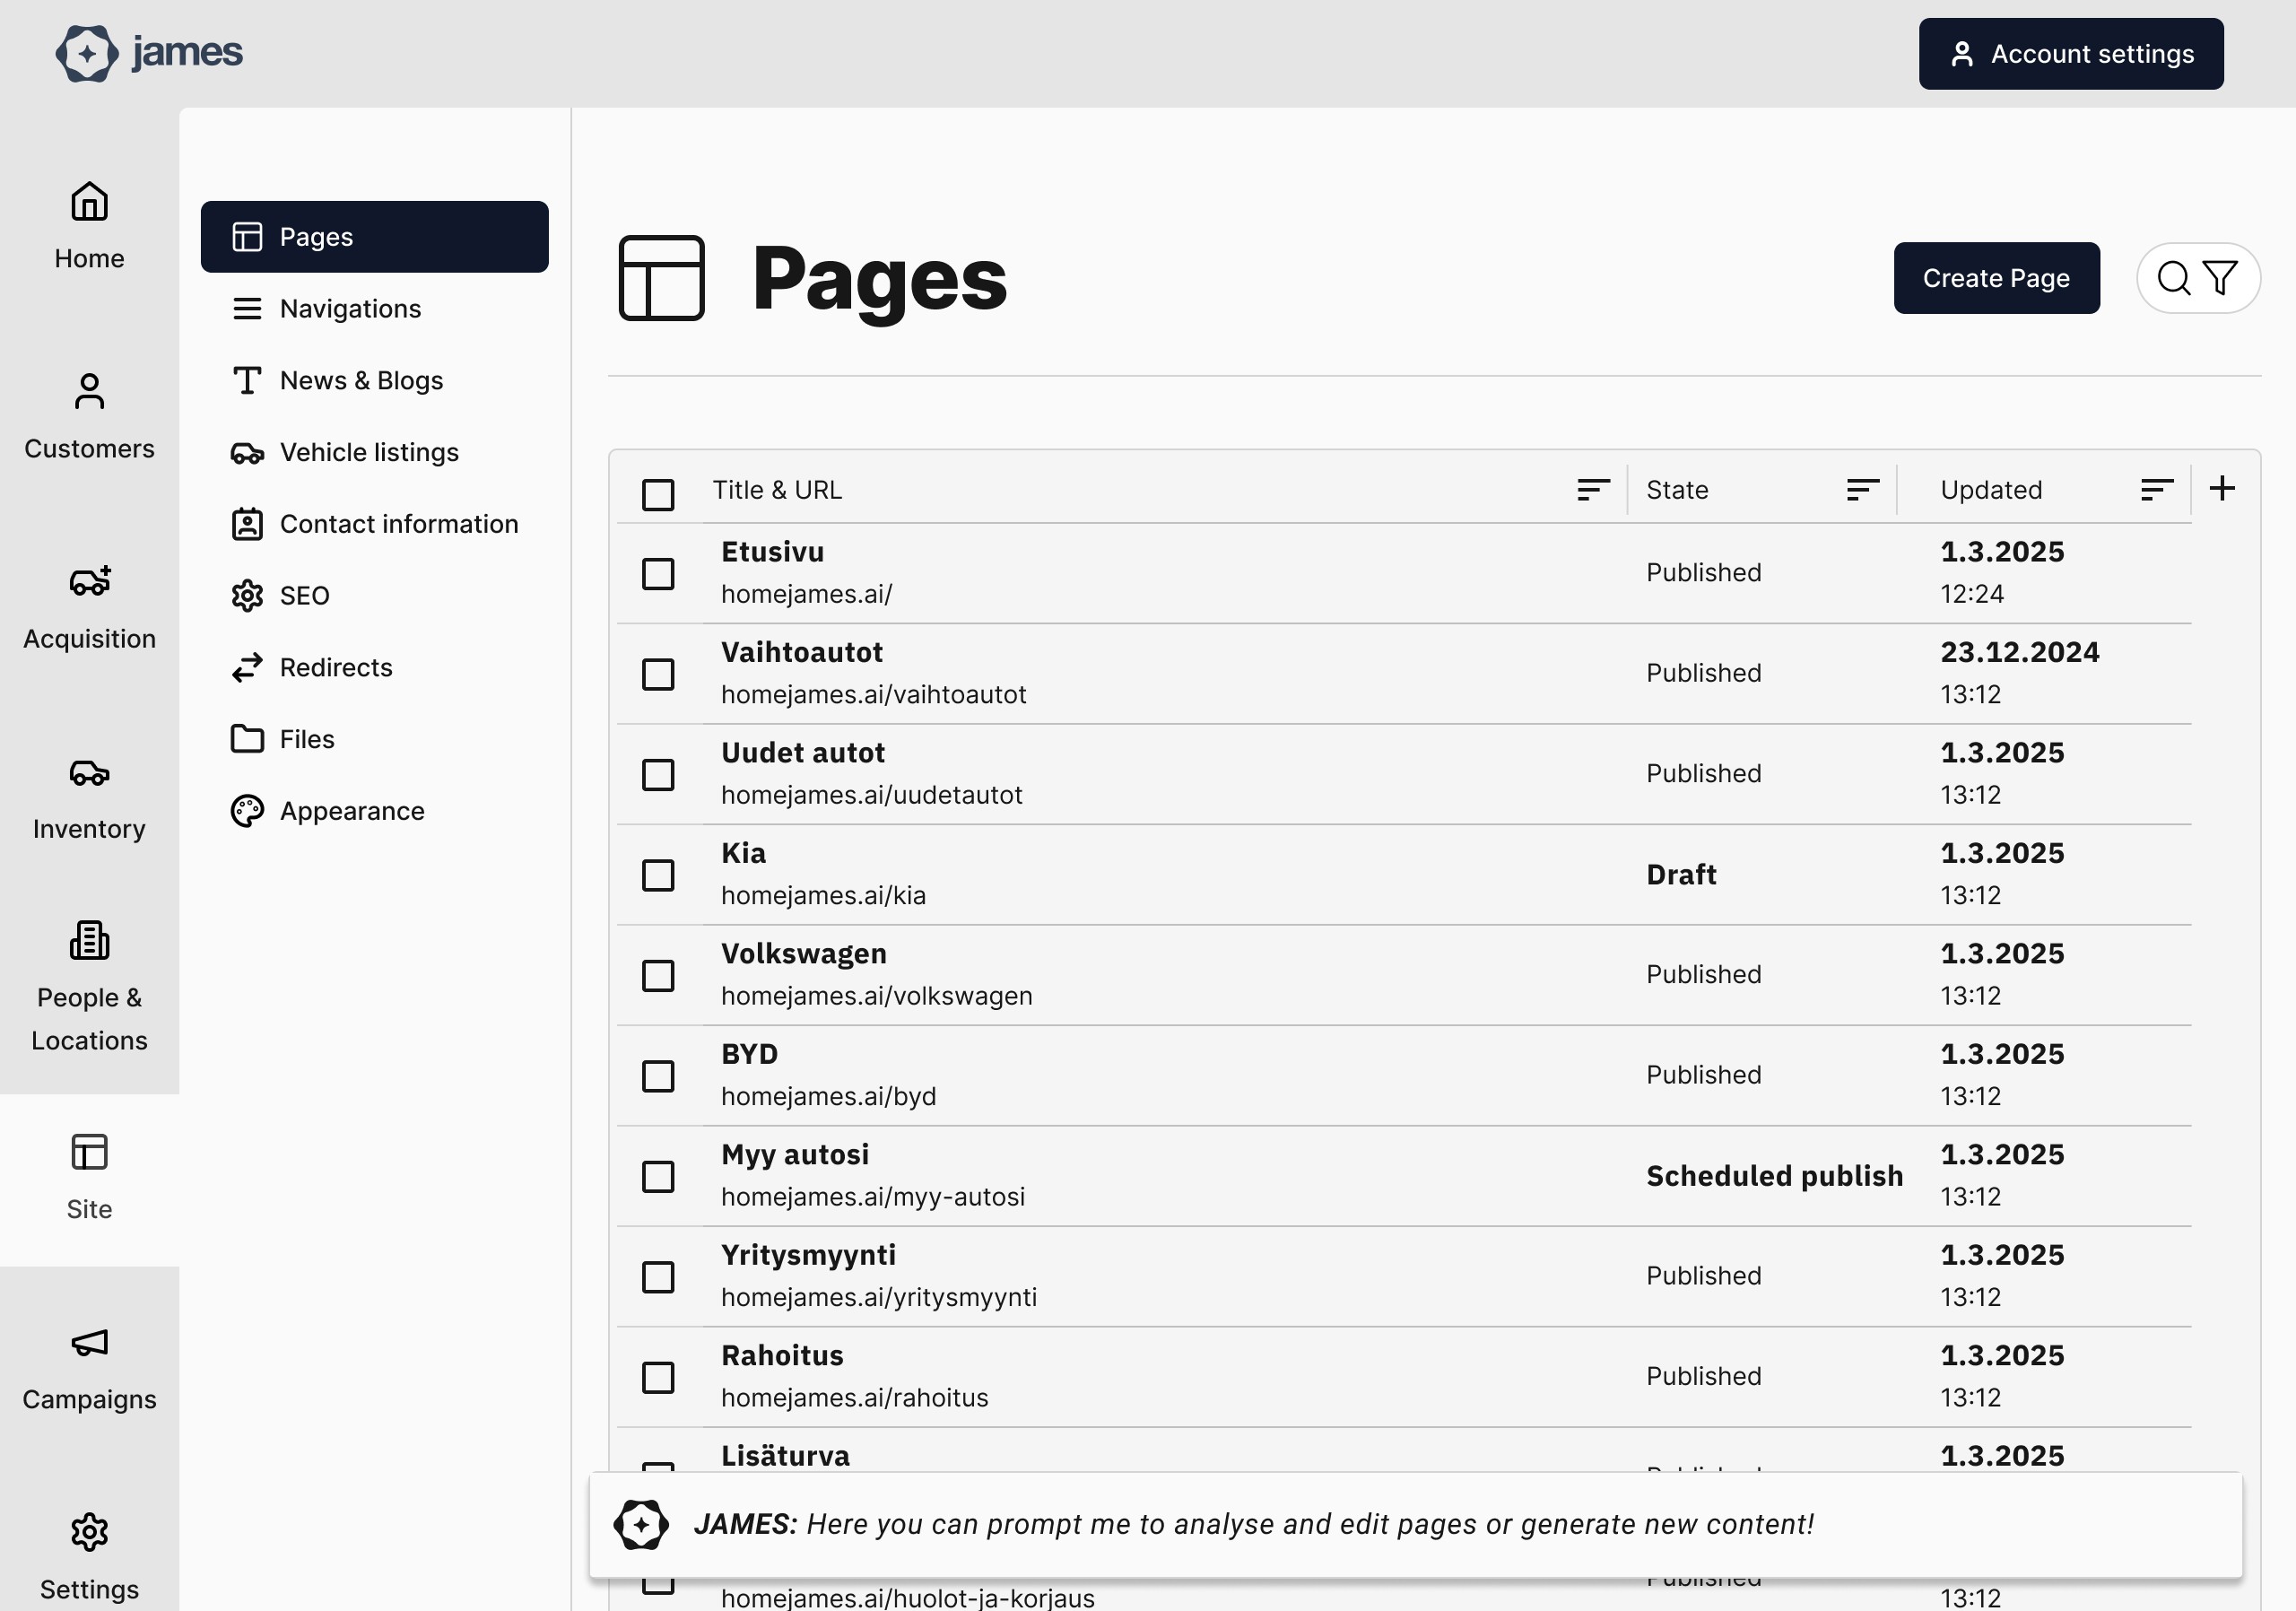The image size is (2296, 1611).
Task: Open Navigations in the site submenu
Action: 374,309
